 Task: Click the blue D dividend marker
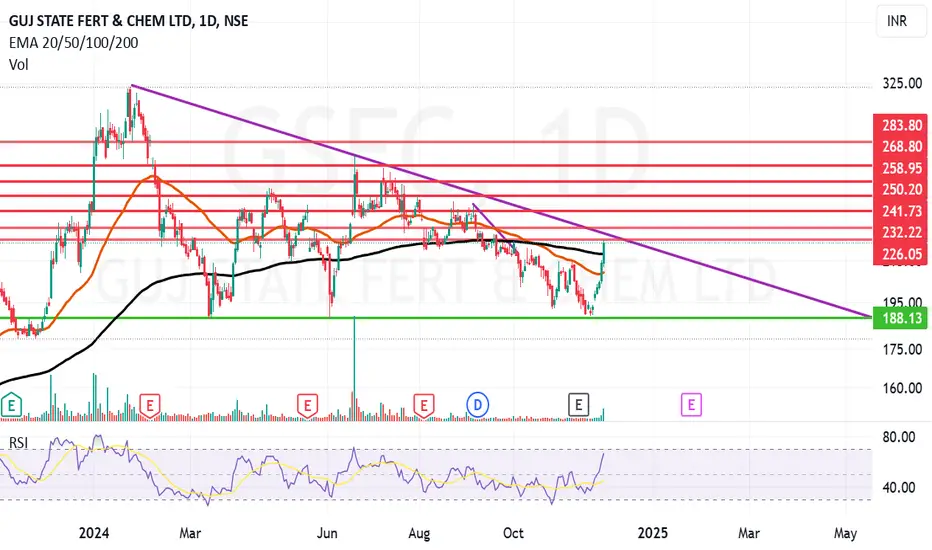tap(477, 405)
